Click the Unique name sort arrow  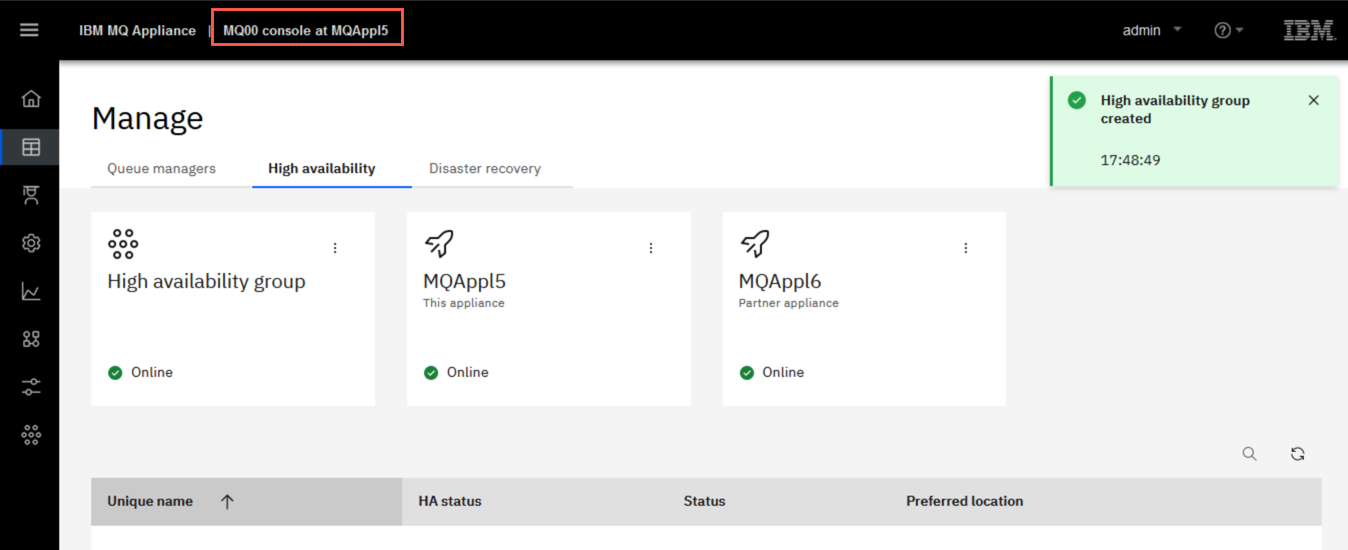pos(227,502)
